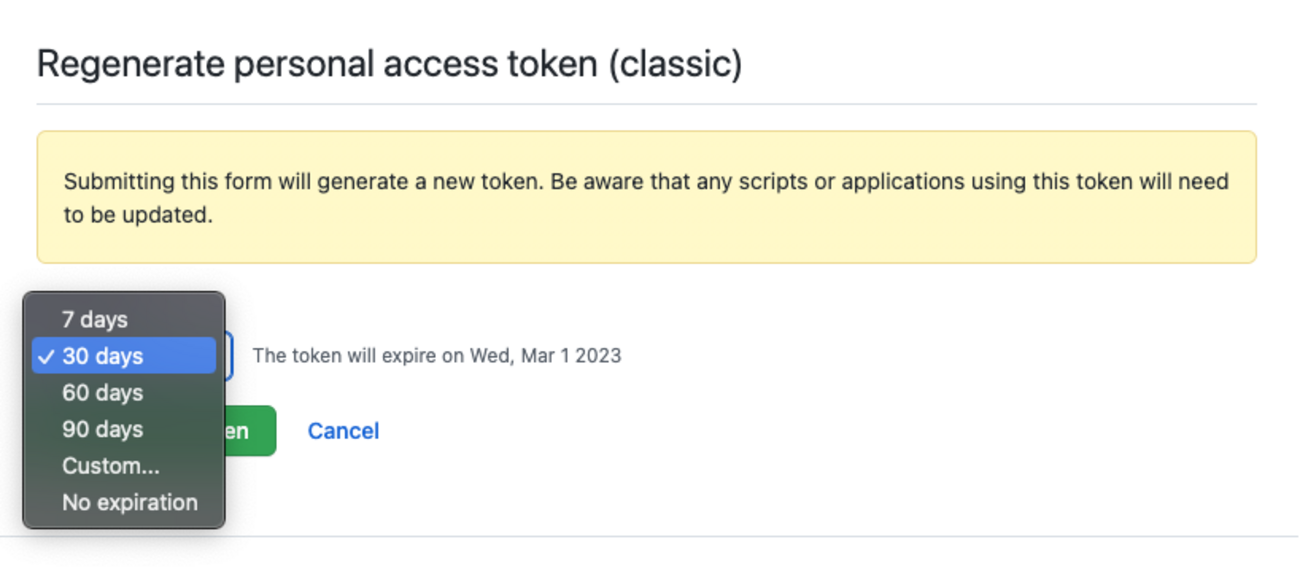Click the expiration select box edge behind menu
This screenshot has height=577, width=1300.
click(x=229, y=357)
